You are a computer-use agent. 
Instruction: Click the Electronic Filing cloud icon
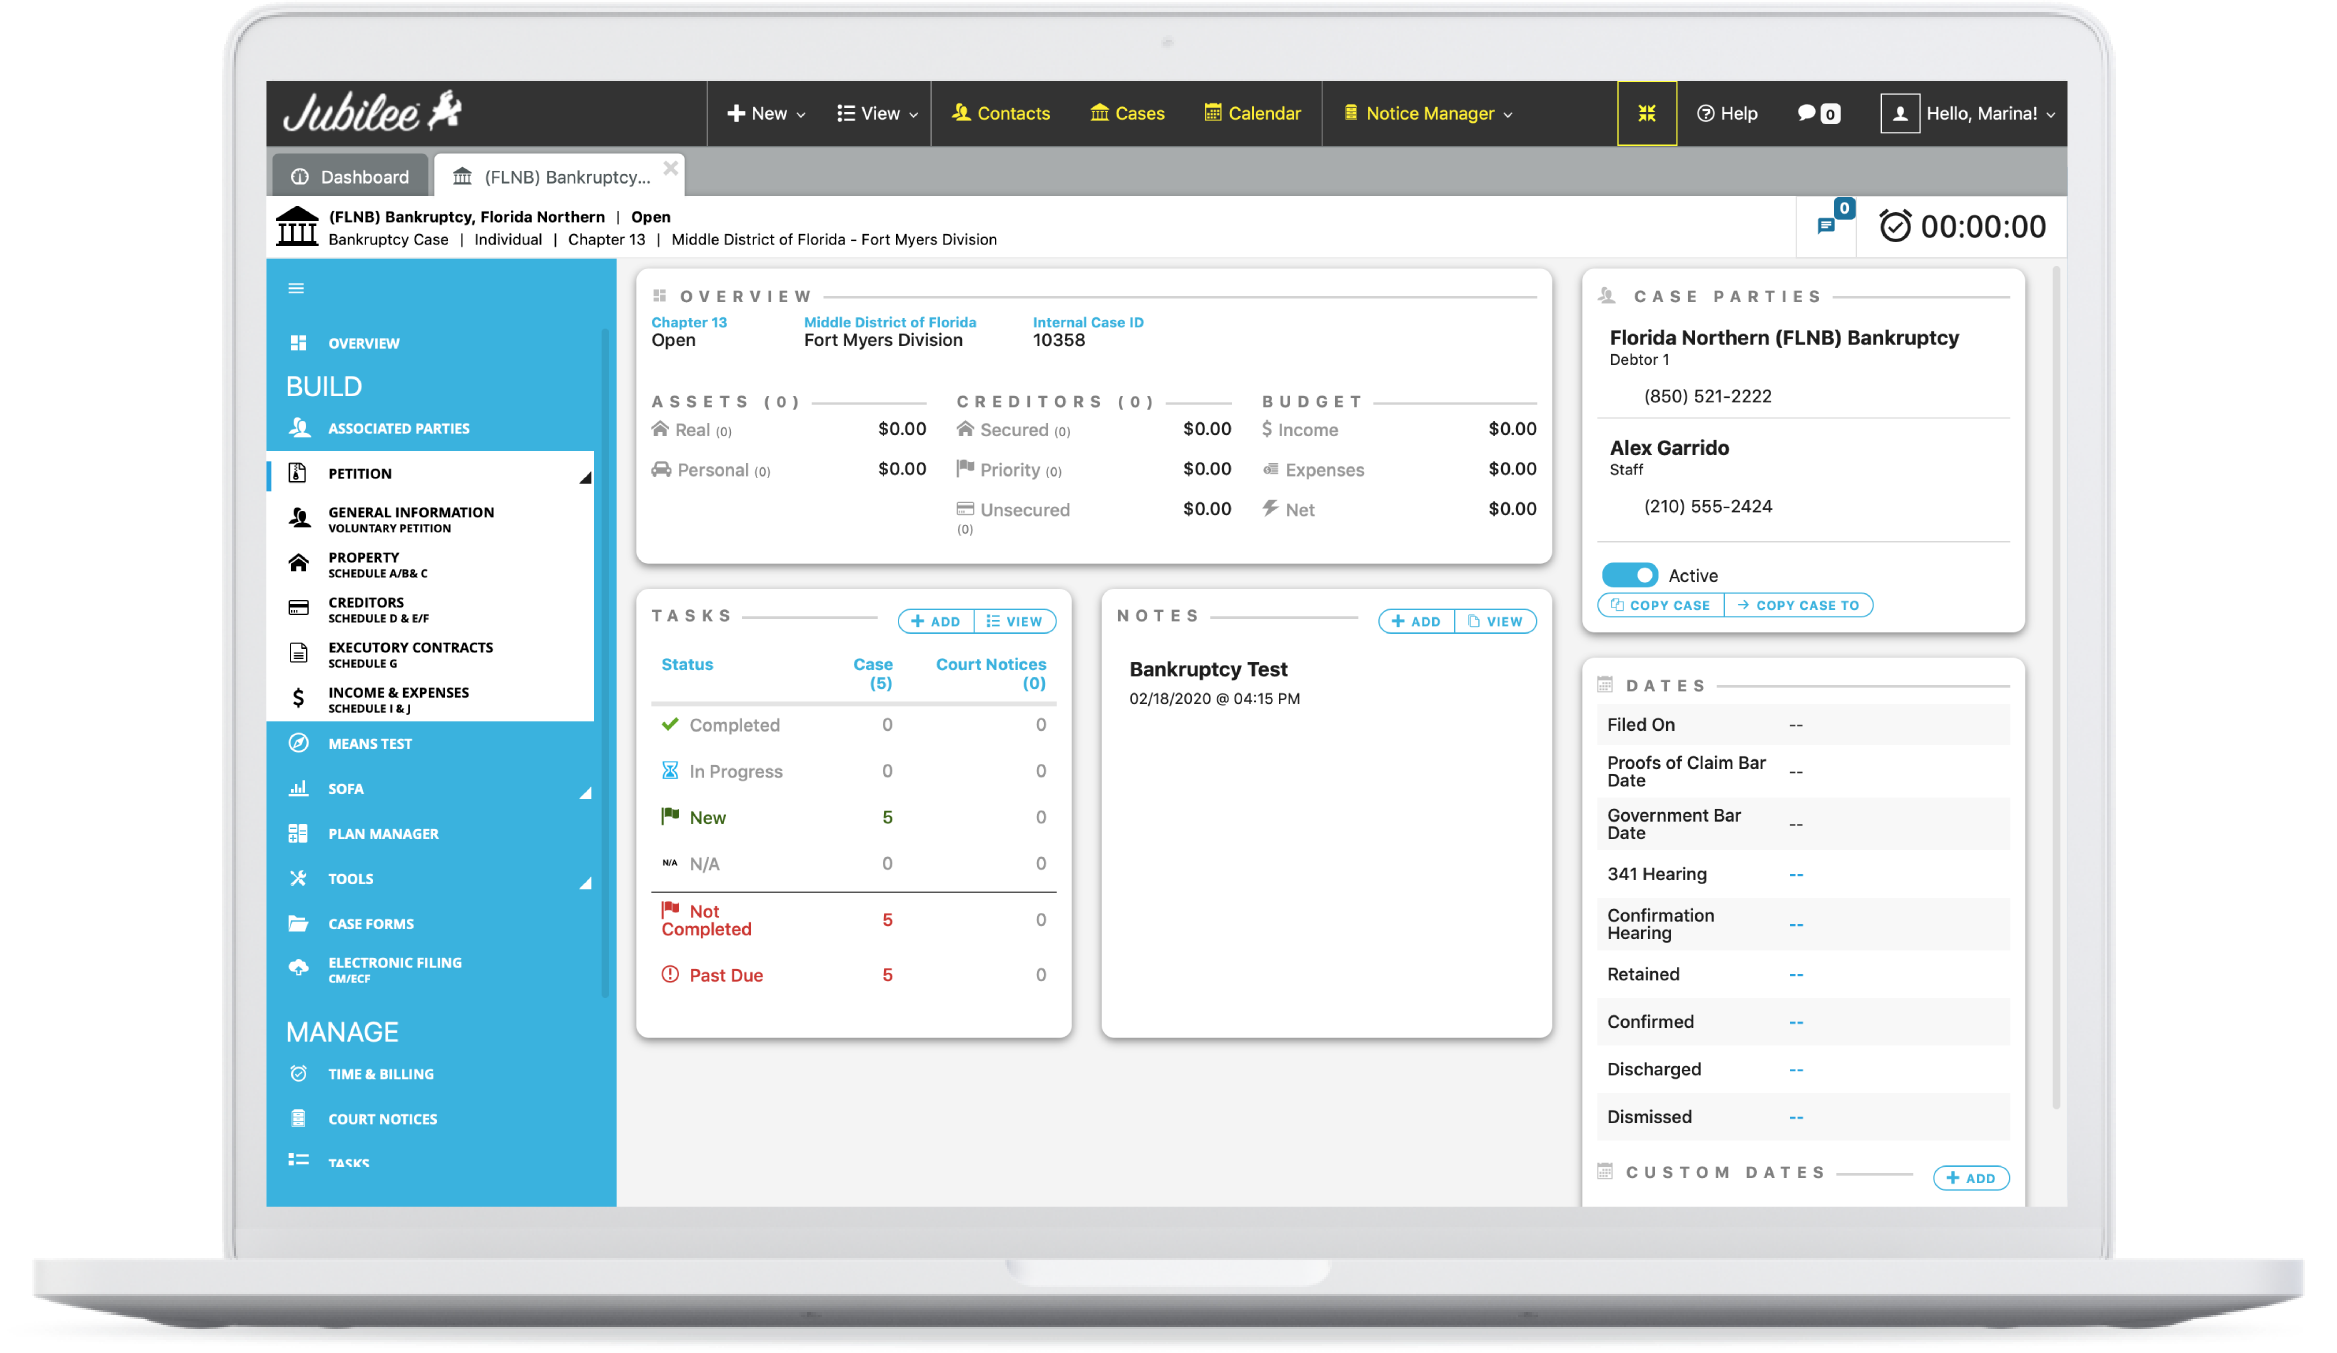[298, 968]
